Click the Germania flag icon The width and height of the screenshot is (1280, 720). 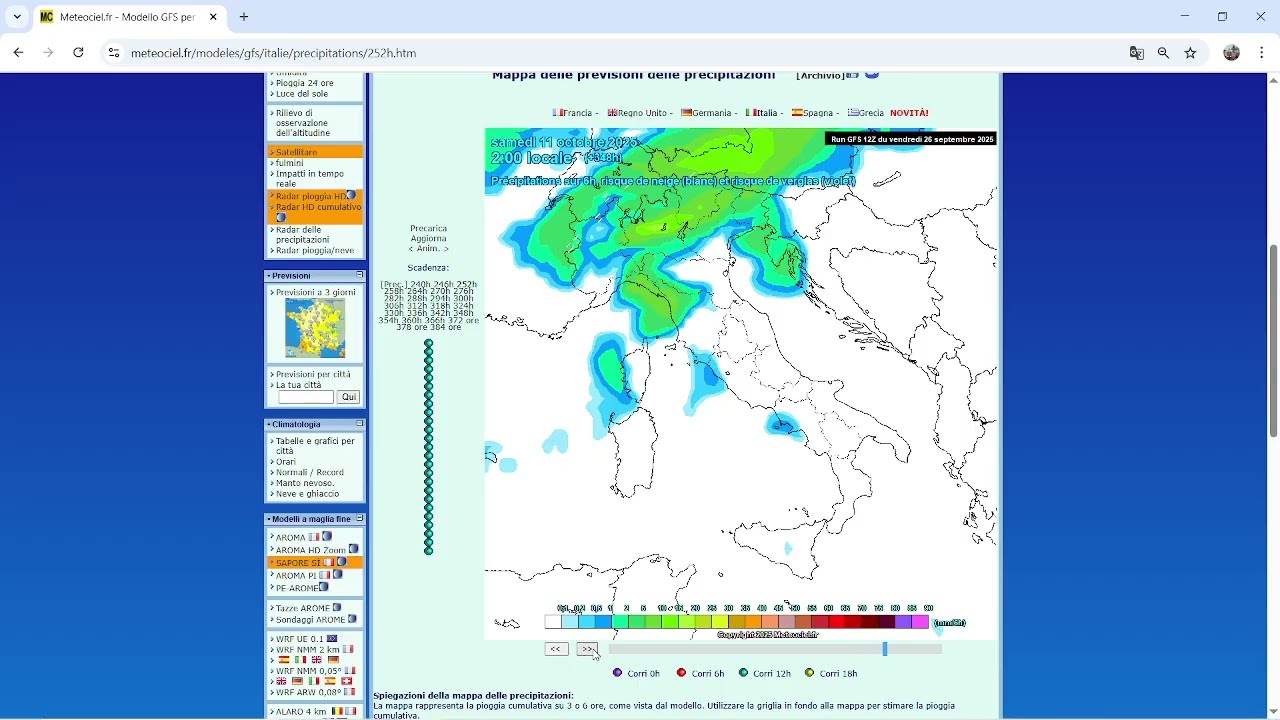pos(687,113)
